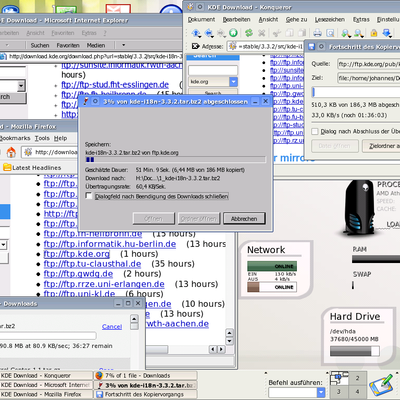Open the Befehl ausführen dropdown
Viewport: 400px width, 400px height.
321,392
